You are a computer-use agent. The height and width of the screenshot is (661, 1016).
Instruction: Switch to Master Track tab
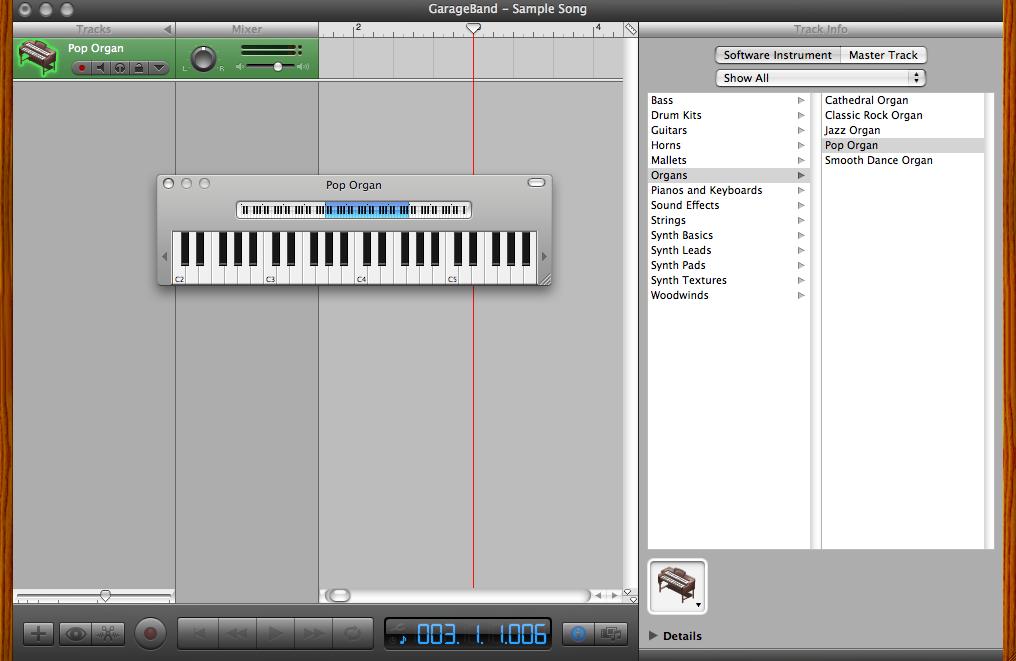pyautogui.click(x=883, y=55)
